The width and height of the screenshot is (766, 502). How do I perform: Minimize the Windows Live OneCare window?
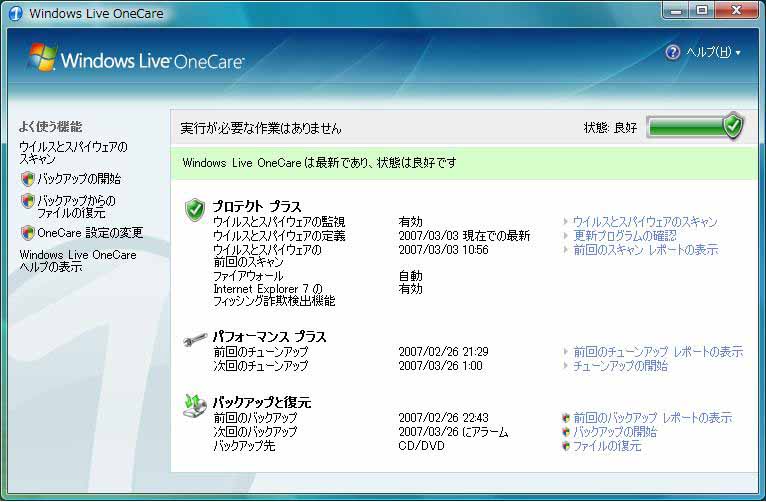point(676,11)
